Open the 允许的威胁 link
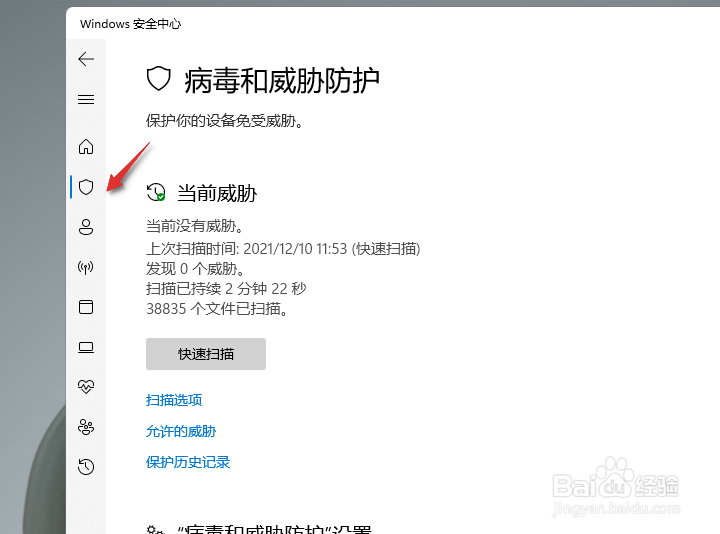Screen dimensions: 720x534 (x=181, y=431)
